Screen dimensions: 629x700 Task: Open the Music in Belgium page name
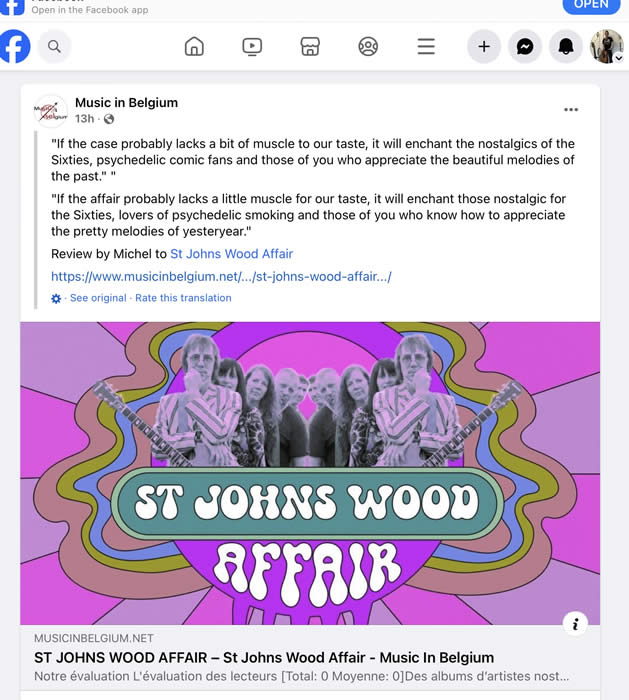tap(126, 103)
